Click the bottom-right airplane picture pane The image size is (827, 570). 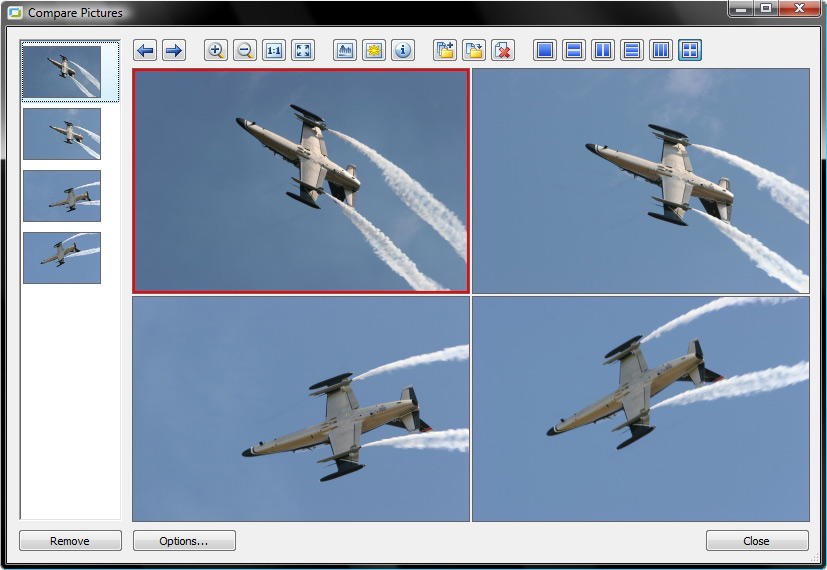tap(641, 409)
